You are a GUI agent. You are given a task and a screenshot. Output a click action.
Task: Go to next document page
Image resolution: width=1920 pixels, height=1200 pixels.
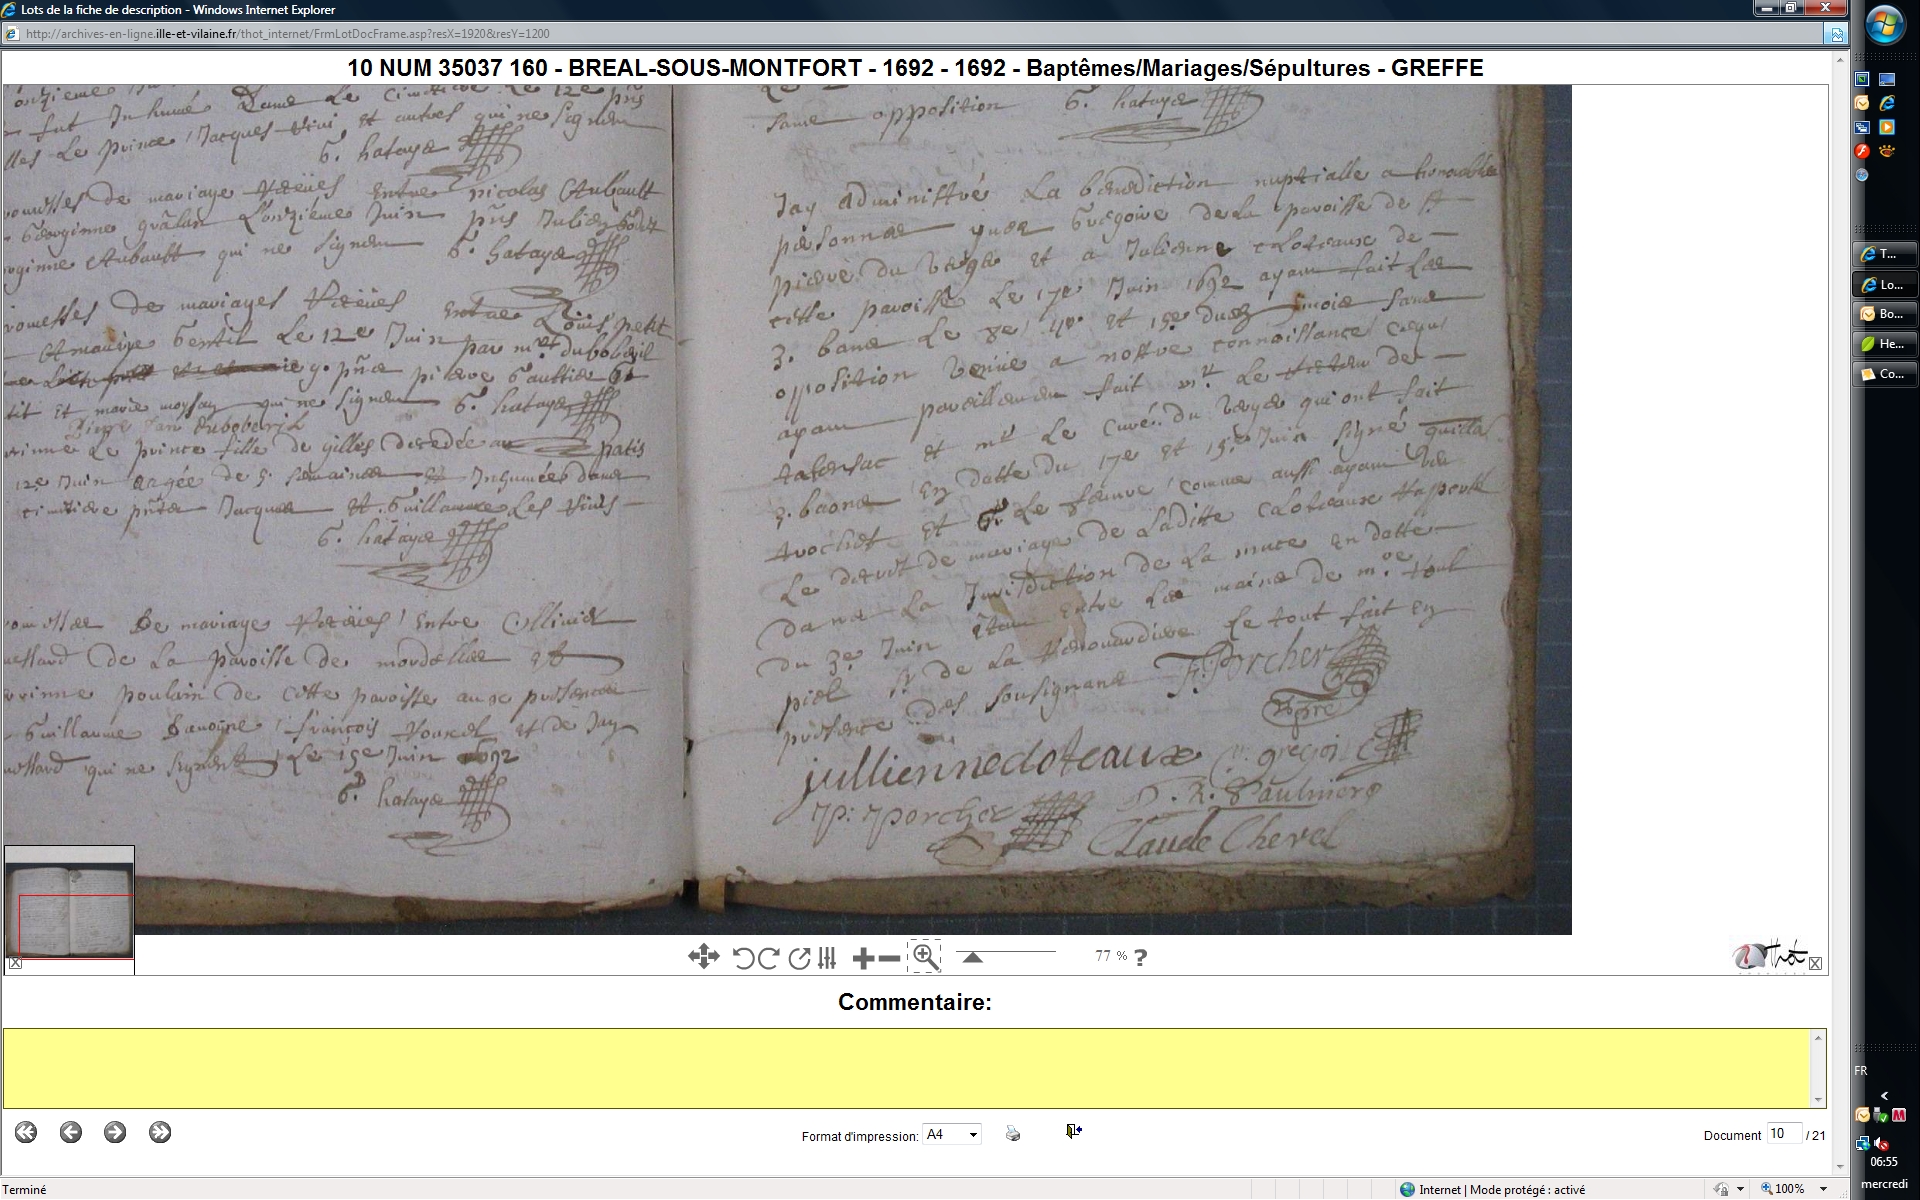(115, 1132)
